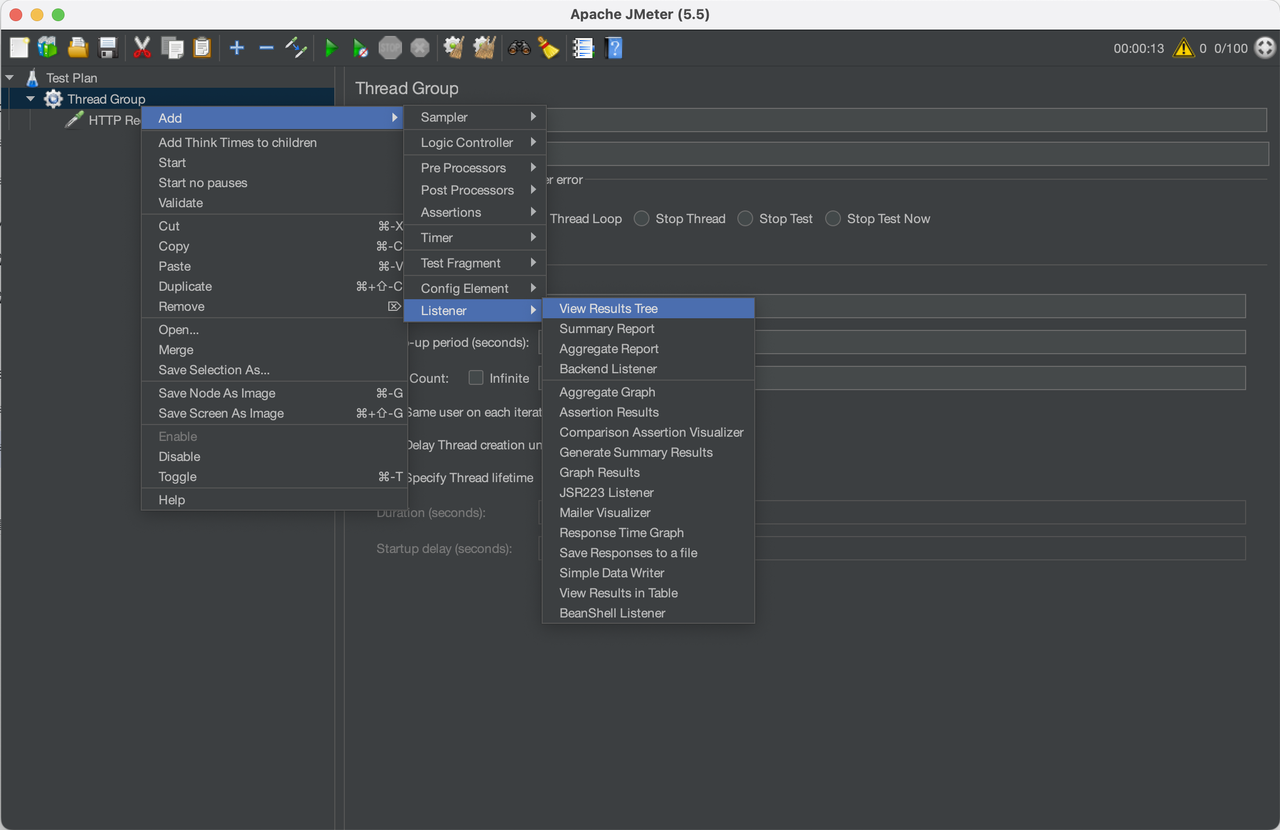
Task: Expand the Assertions submenu
Action: coord(475,212)
